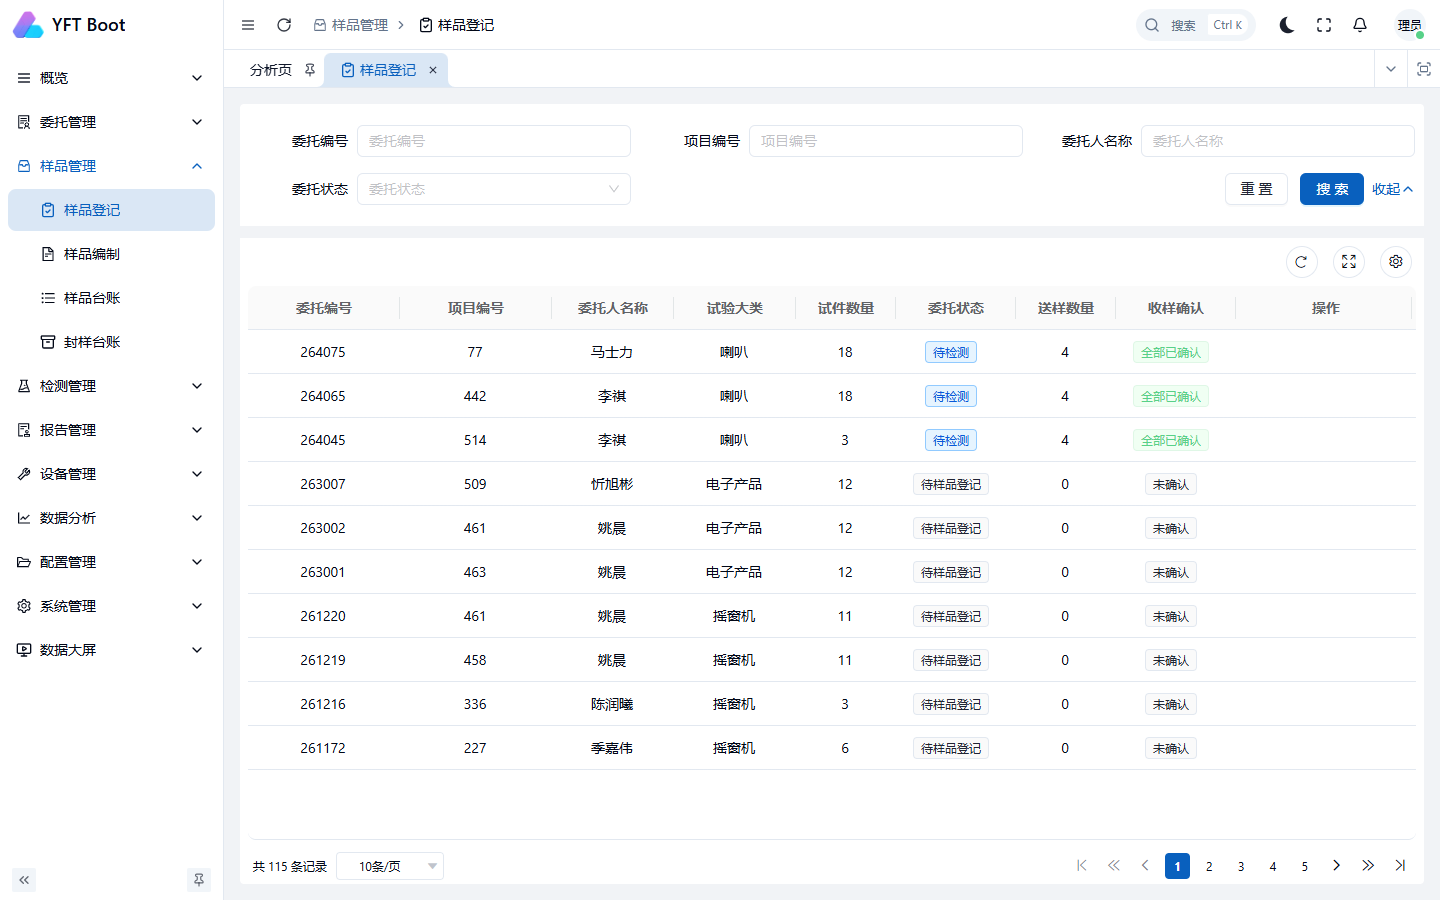Collapse sidebar with double-arrow icon
Screen dimensions: 1440x900
[x=24, y=880]
